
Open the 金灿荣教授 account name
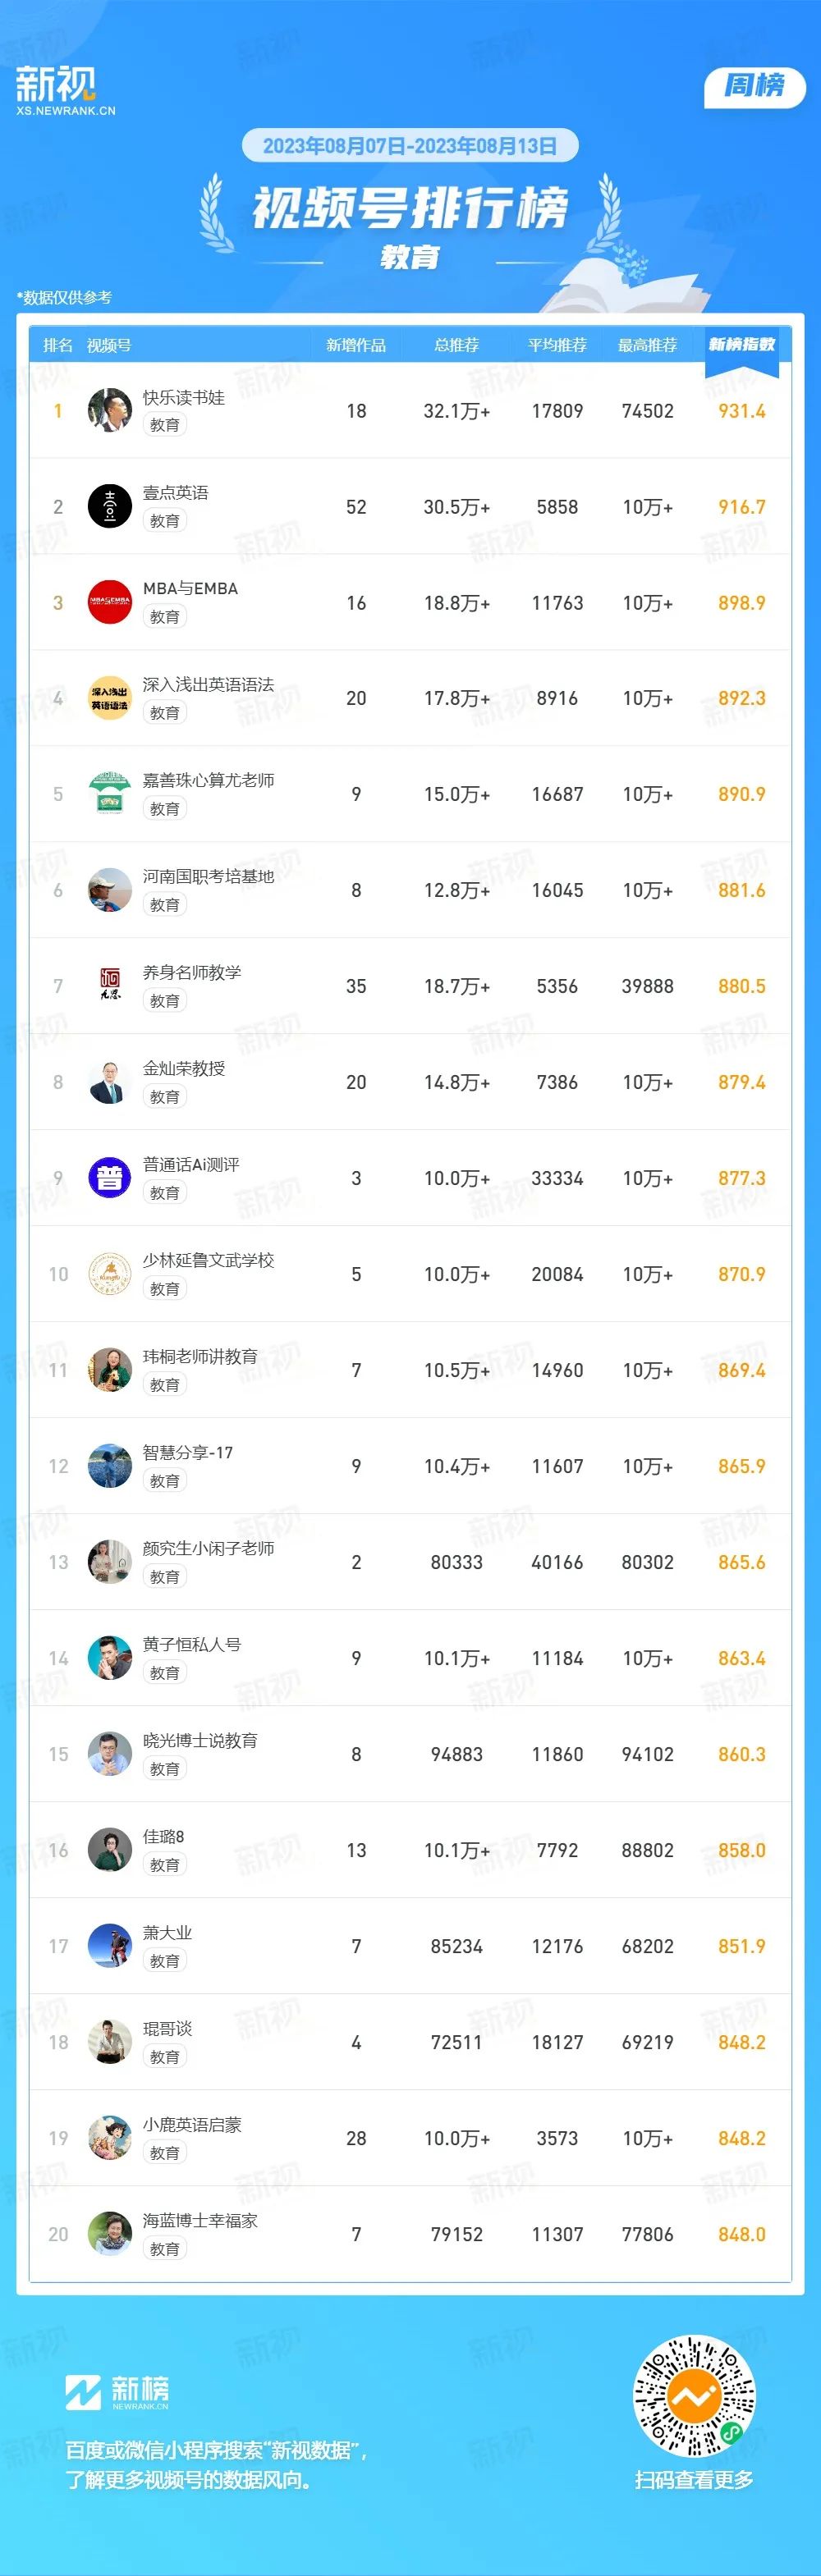[184, 1068]
